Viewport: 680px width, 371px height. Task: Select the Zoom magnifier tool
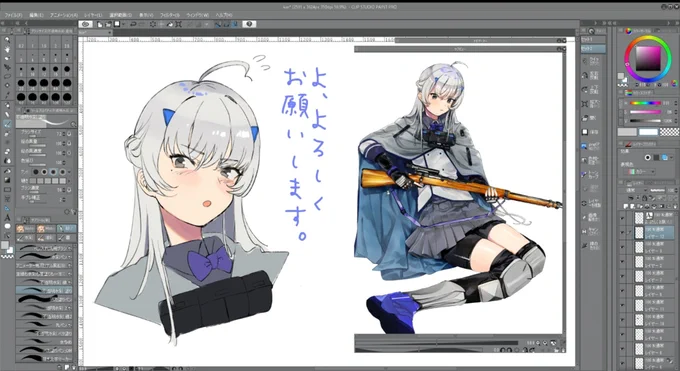[7, 40]
